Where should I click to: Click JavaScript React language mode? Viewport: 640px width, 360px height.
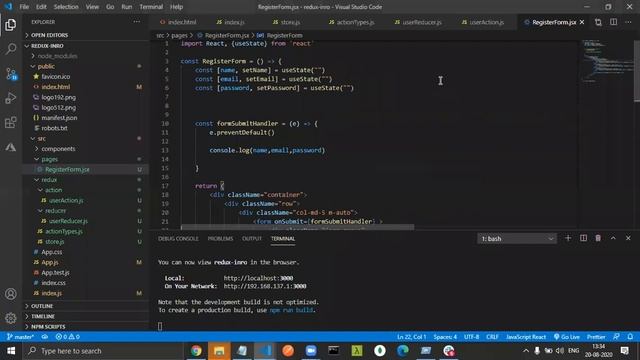[x=526, y=337]
